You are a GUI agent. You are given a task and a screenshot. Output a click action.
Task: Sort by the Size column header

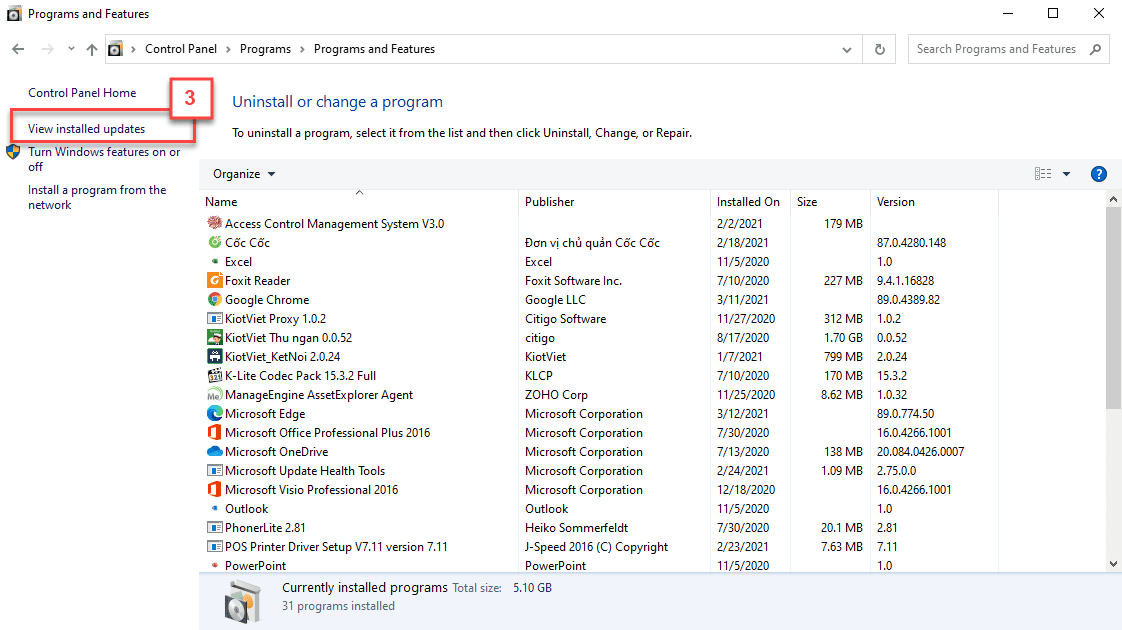click(830, 202)
